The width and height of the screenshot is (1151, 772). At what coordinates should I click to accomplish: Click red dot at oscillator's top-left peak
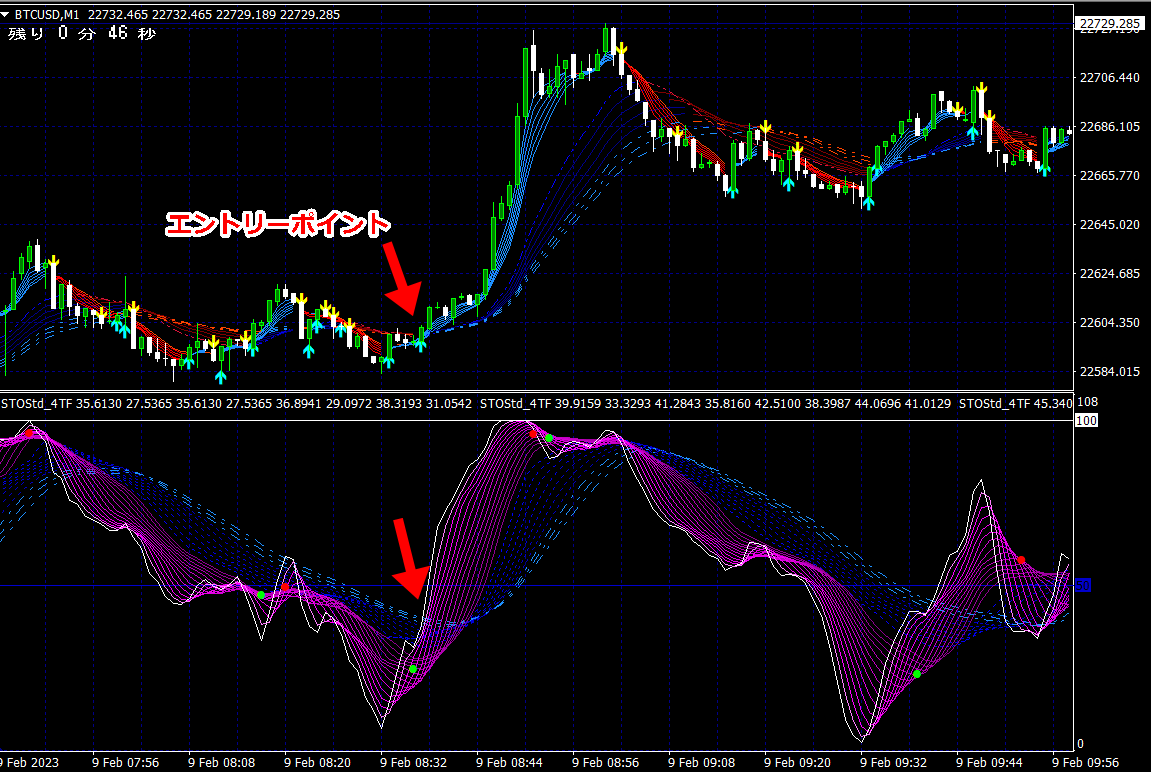tap(30, 433)
